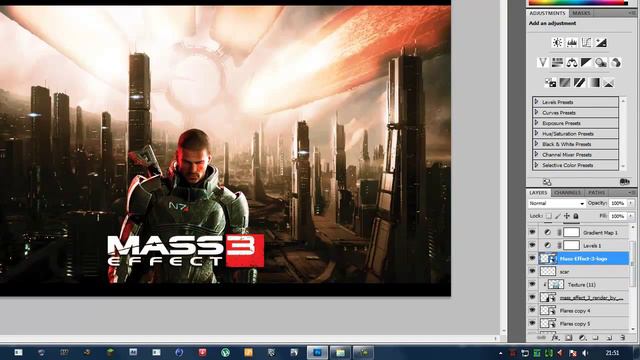Create new fill or adjustment layer
The width and height of the screenshot is (640, 360).
coord(582,338)
